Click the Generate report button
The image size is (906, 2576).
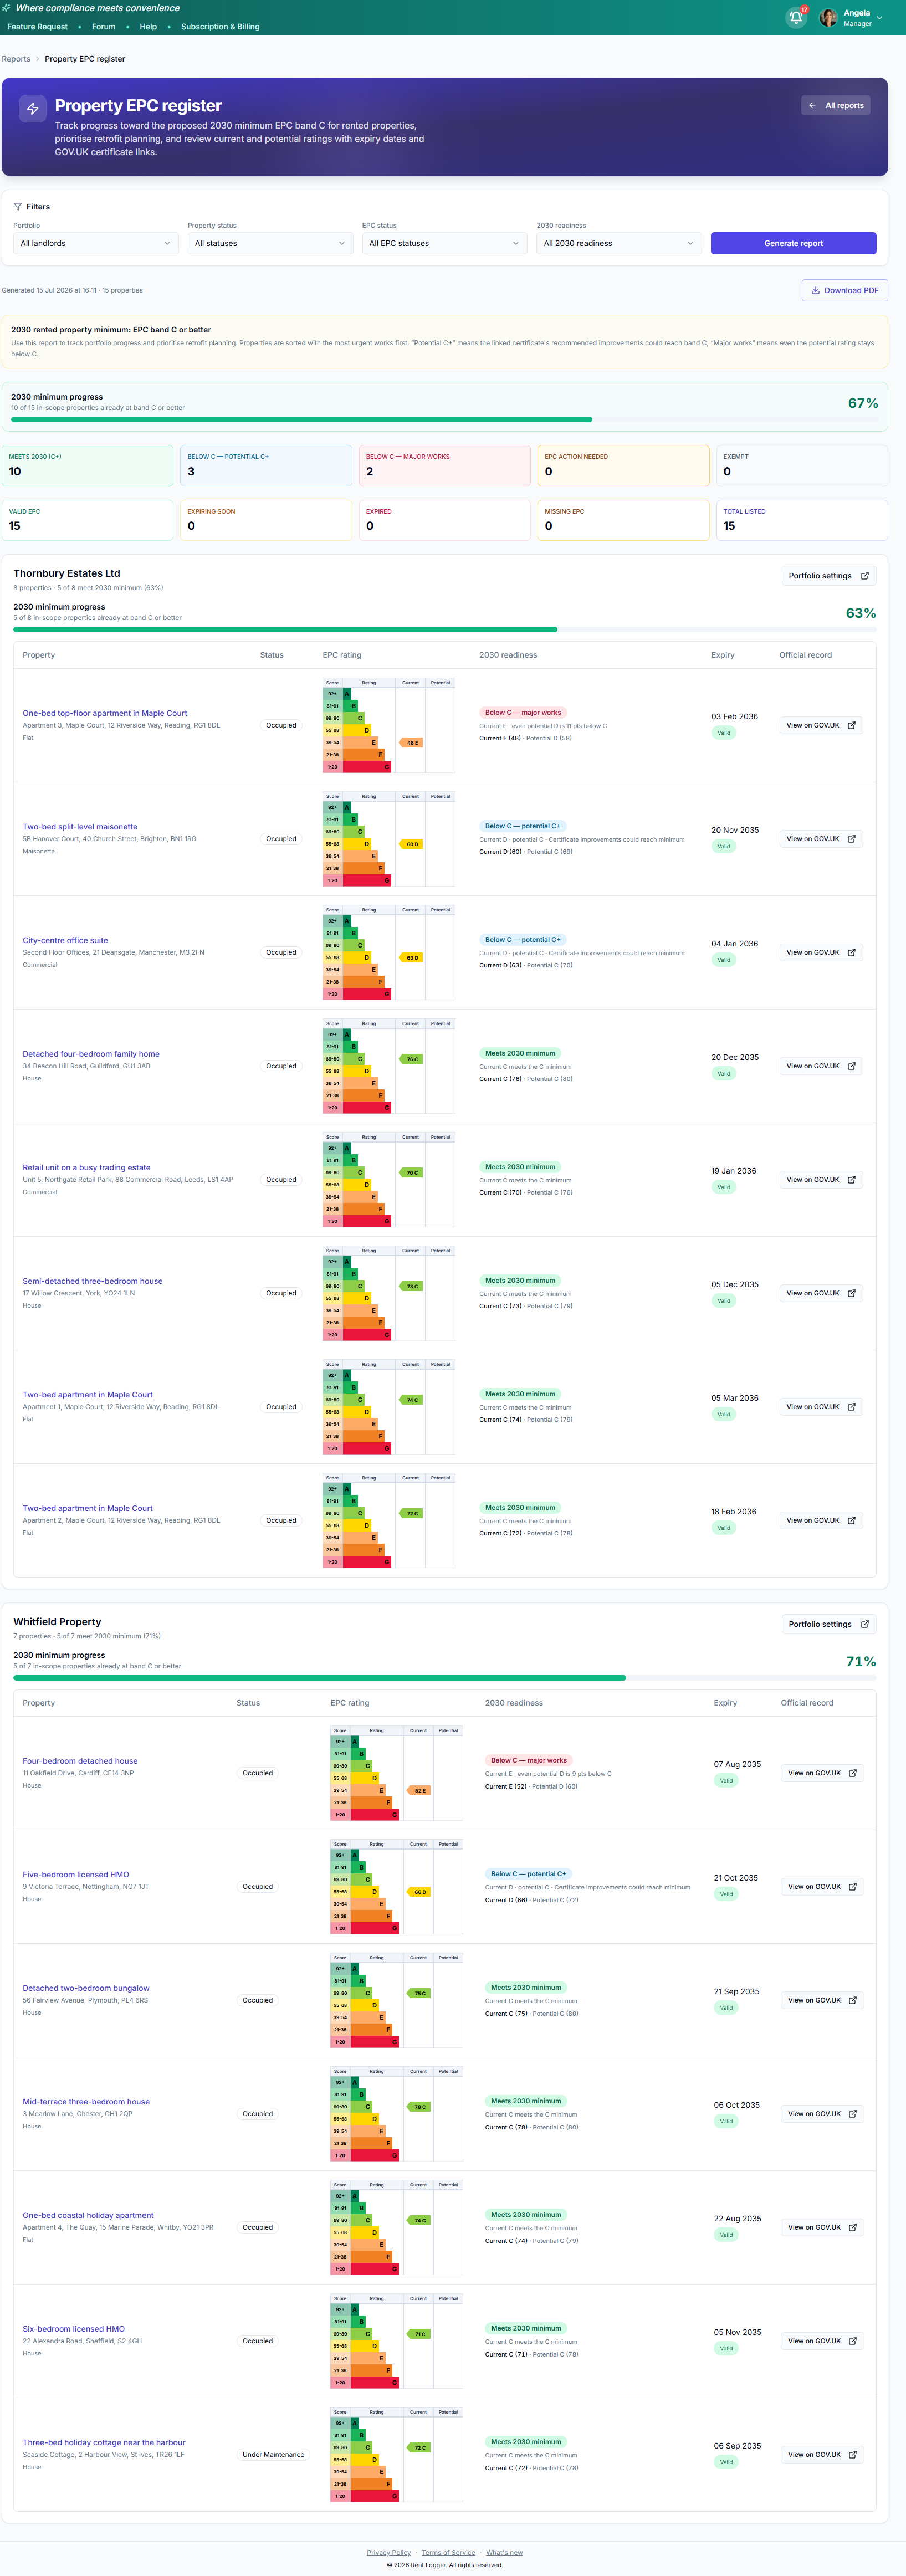(793, 243)
